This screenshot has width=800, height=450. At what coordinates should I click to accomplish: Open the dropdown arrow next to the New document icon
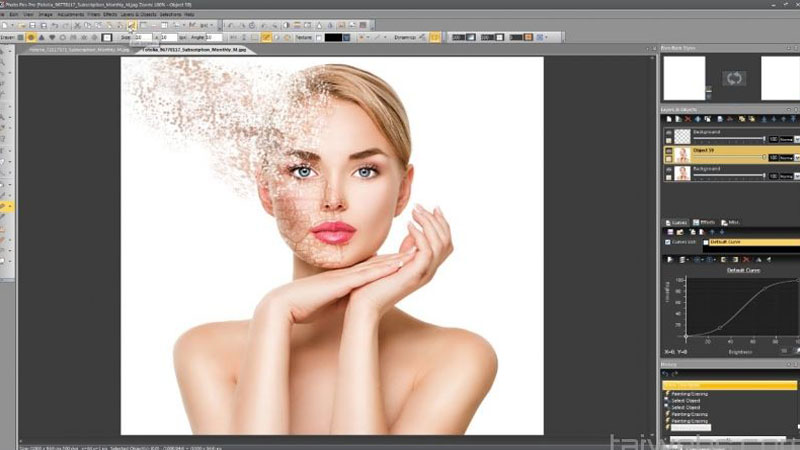[x=12, y=25]
